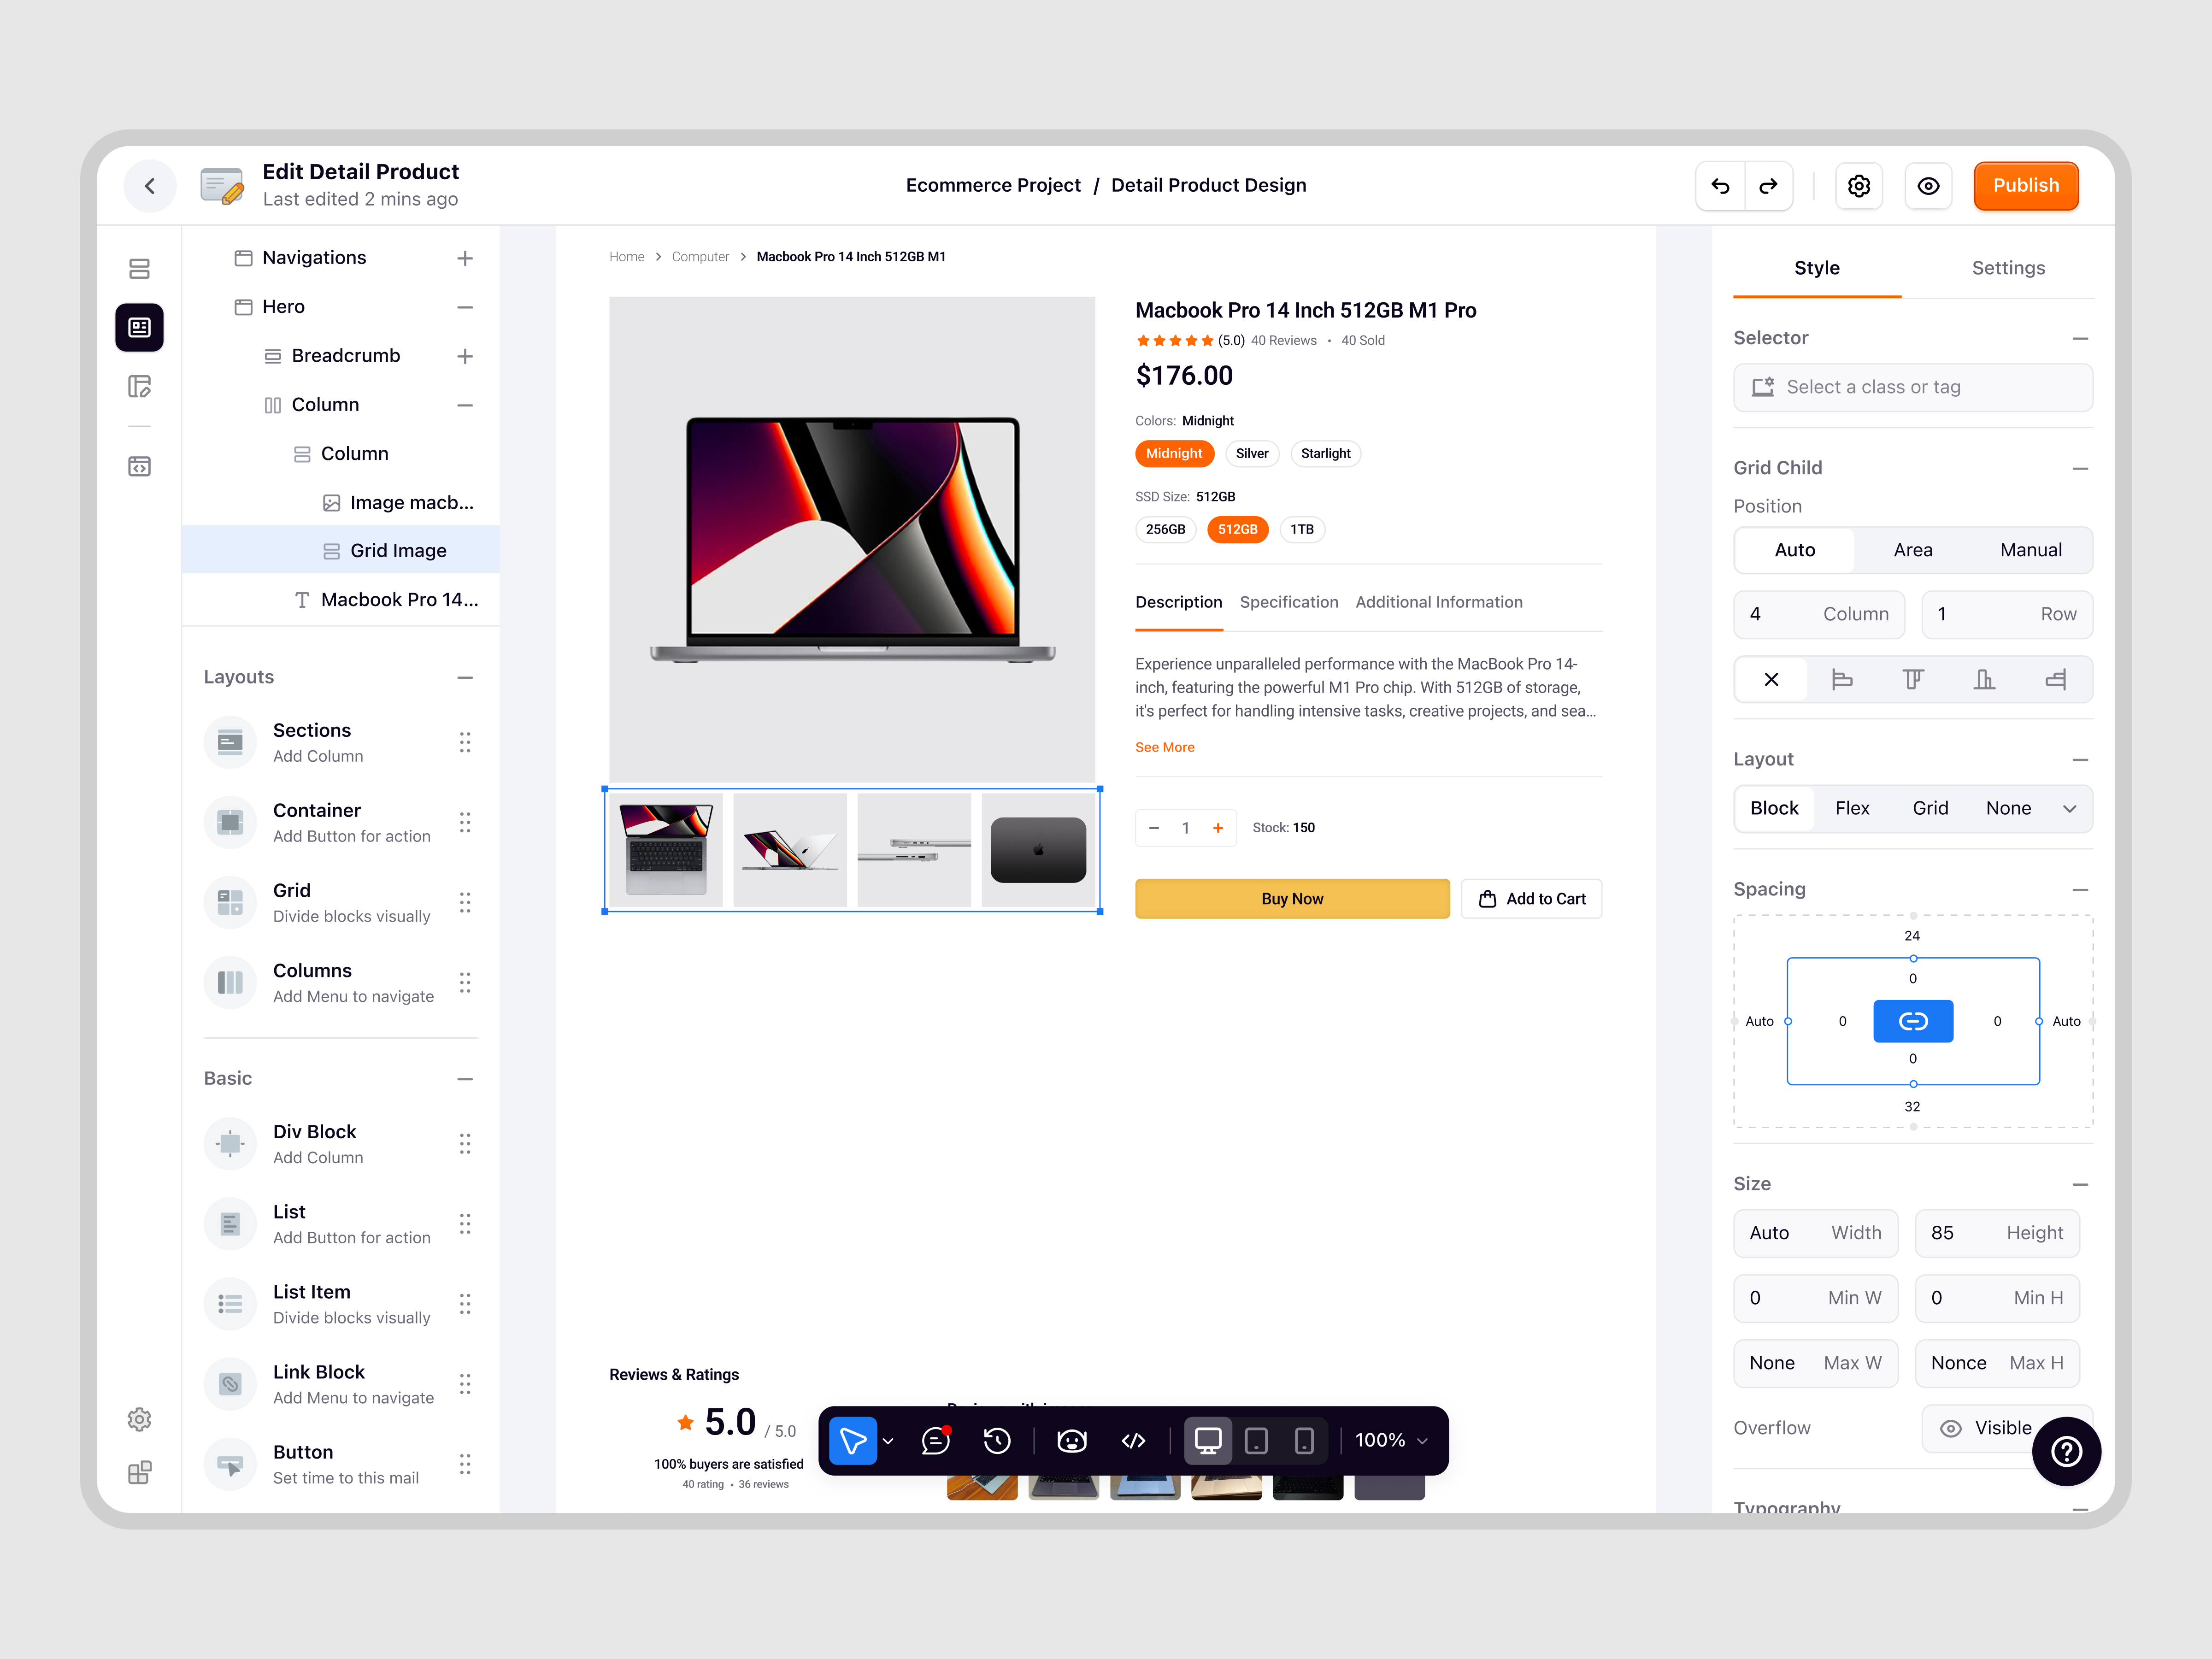This screenshot has width=2212, height=1659.
Task: Open the code view icon in bottom toolbar
Action: [x=1133, y=1441]
